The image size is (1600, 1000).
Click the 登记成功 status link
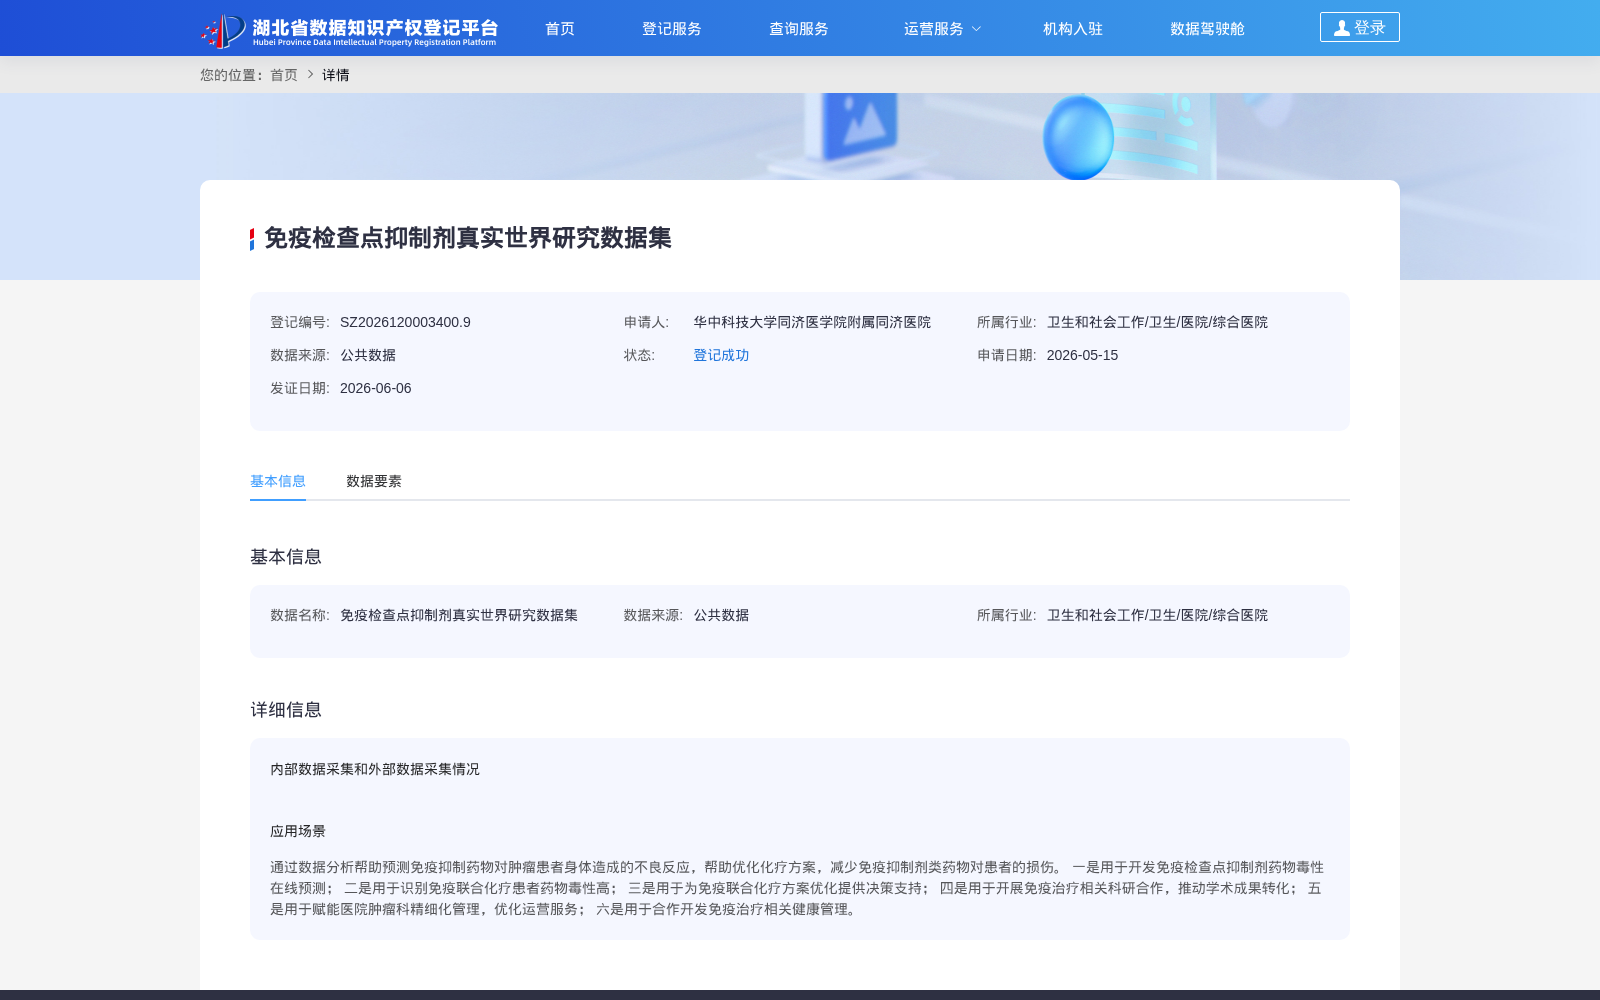point(721,355)
